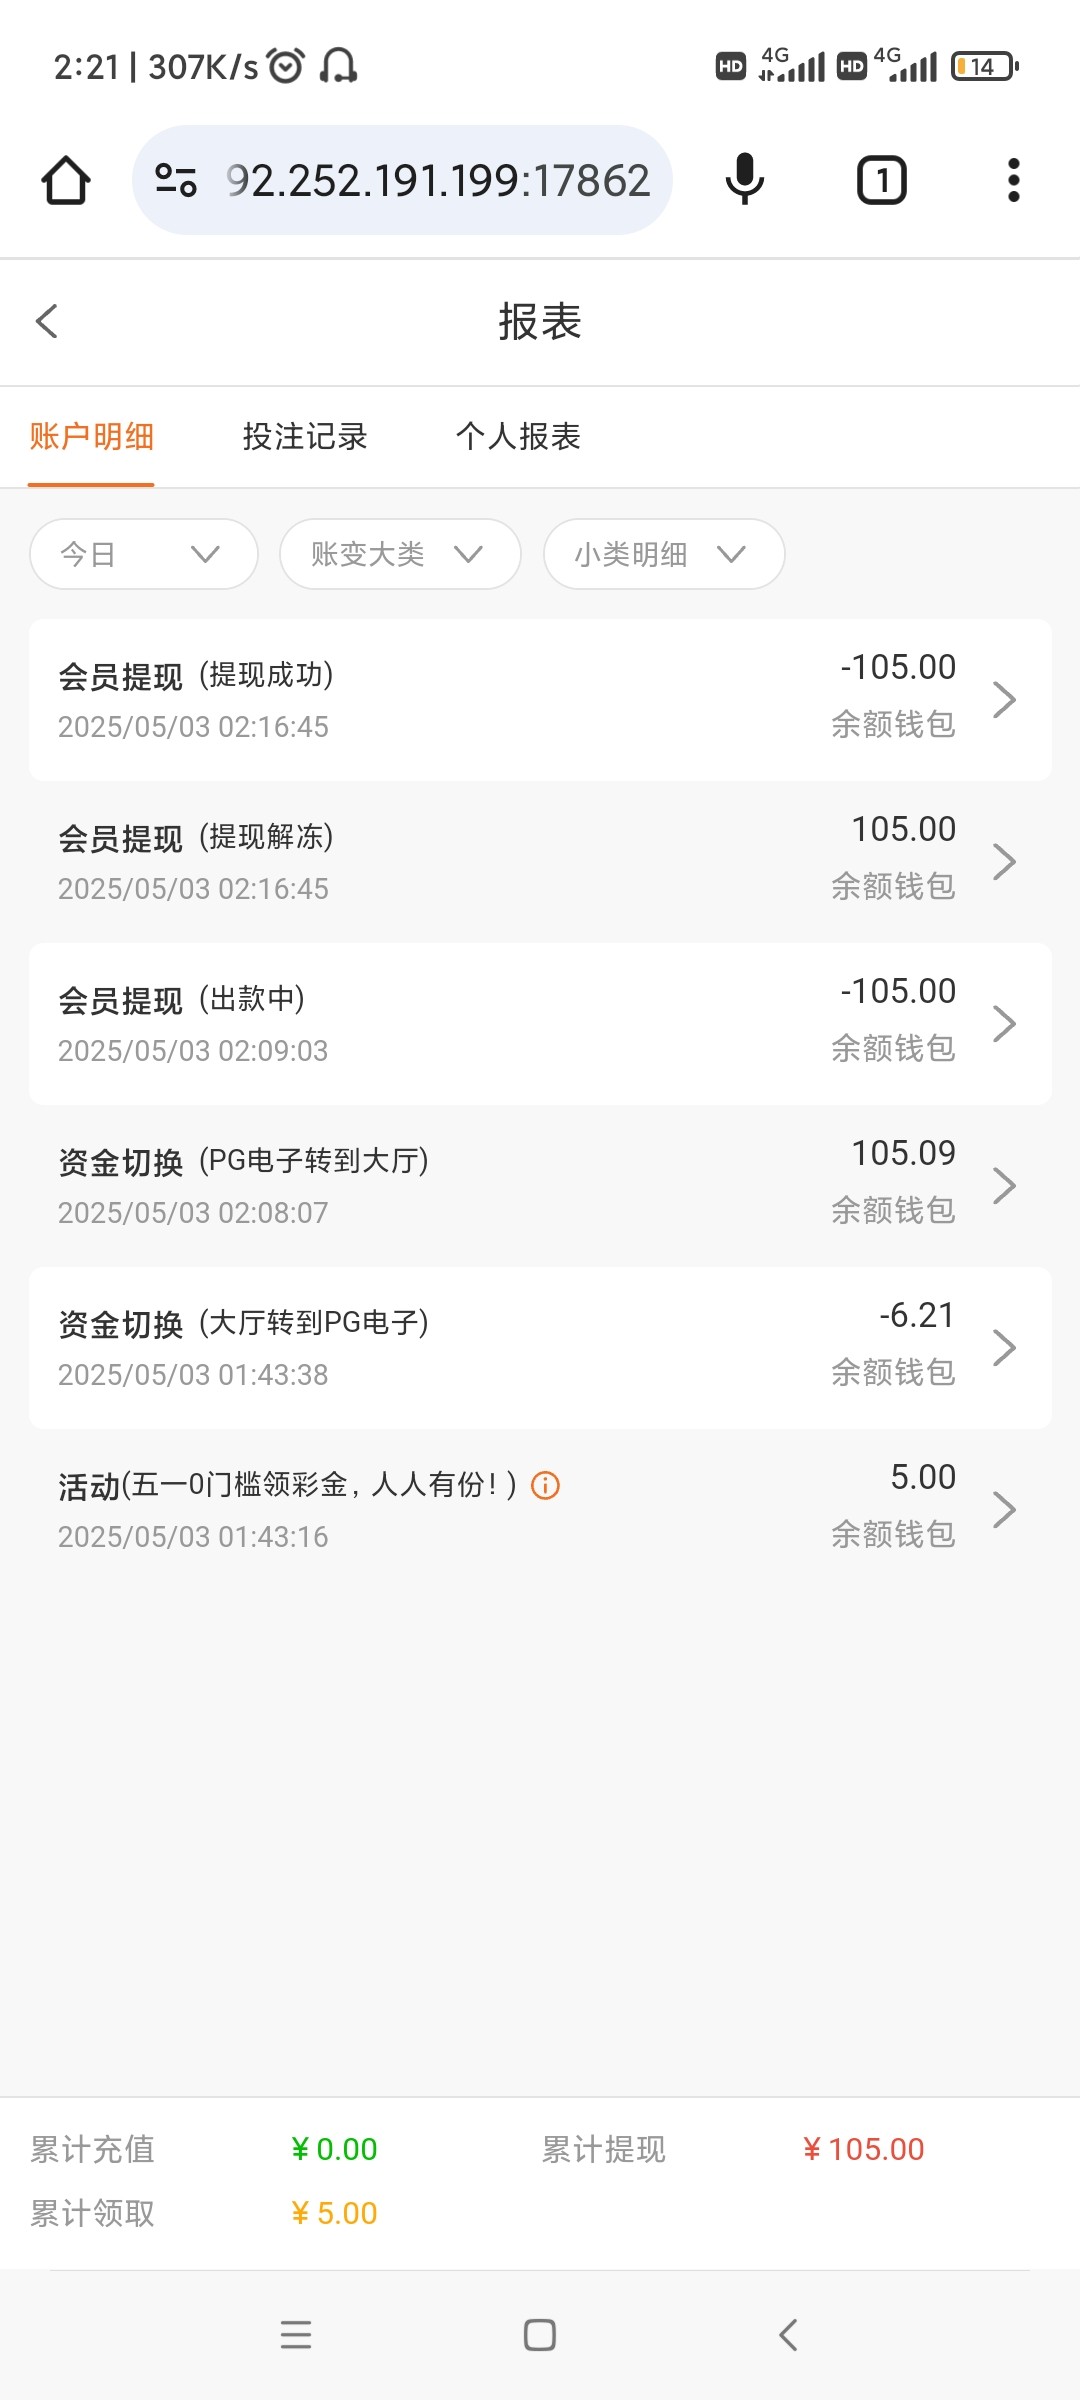Open the 小类明细 subcategory dropdown
The image size is (1080, 2400).
(664, 554)
